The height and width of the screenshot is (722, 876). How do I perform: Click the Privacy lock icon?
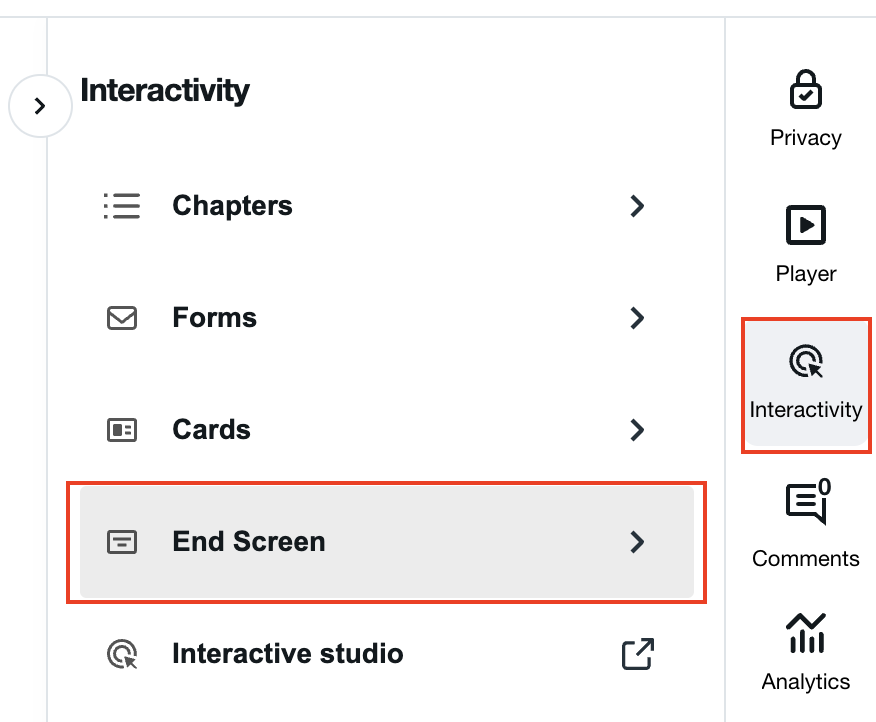click(x=806, y=90)
